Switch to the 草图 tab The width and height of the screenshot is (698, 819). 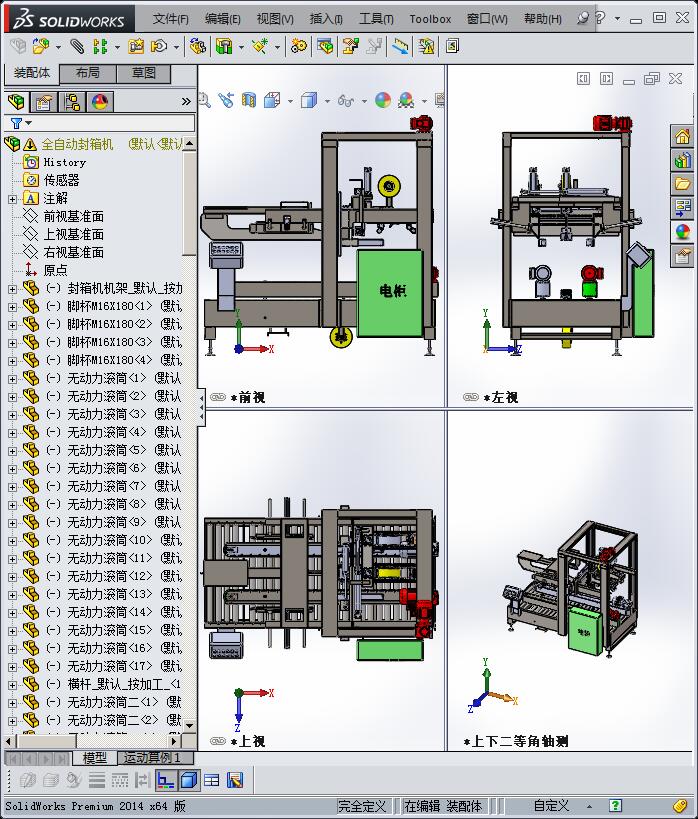(144, 73)
